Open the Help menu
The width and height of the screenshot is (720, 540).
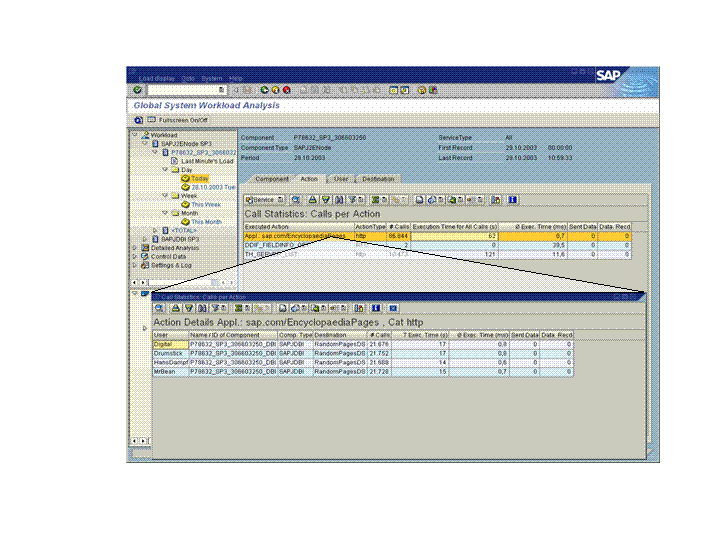point(236,78)
